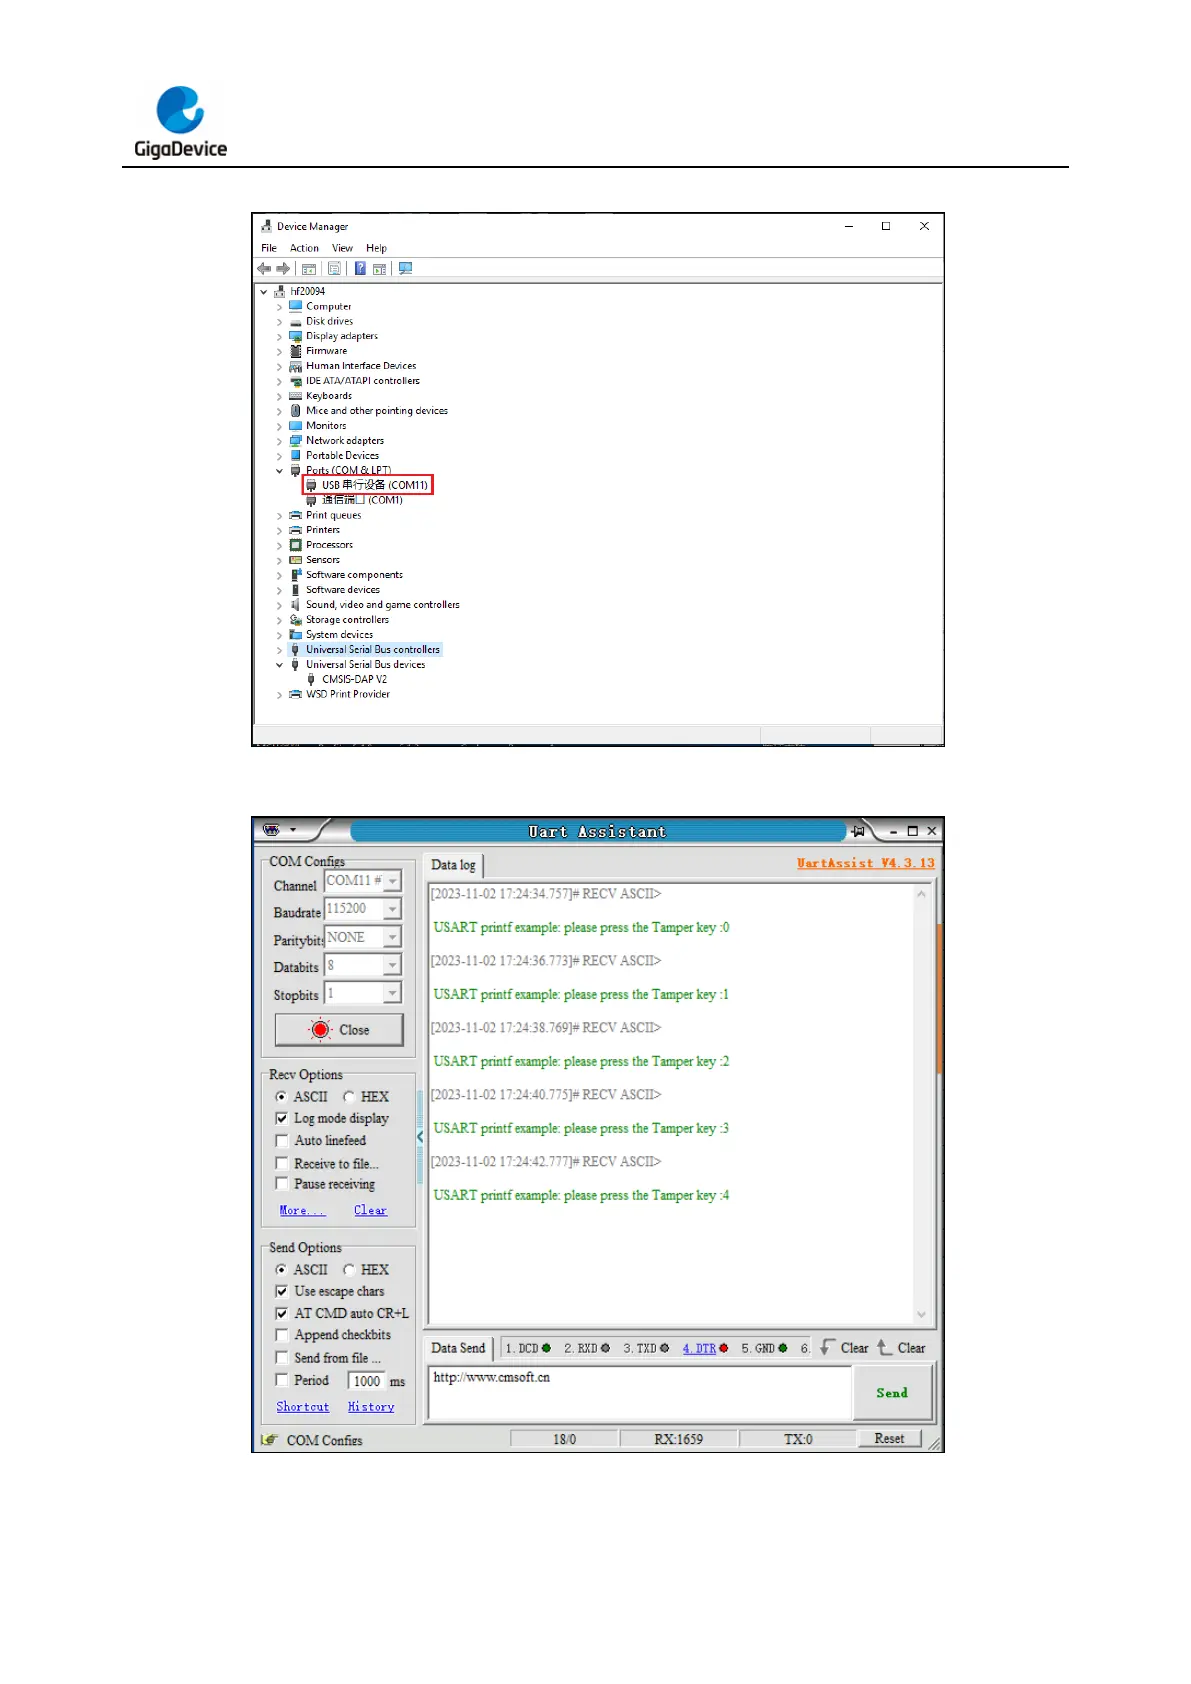The image size is (1191, 1684).
Task: Enable Receive to file checkbox
Action: pyautogui.click(x=282, y=1164)
